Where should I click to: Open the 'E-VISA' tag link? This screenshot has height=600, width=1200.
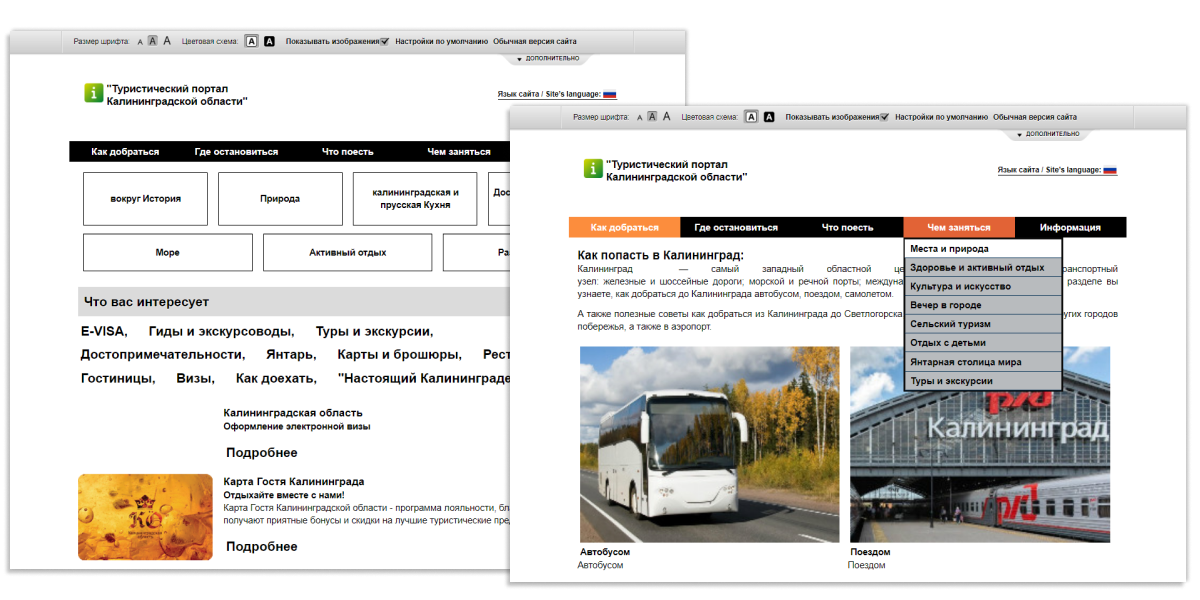click(x=103, y=331)
